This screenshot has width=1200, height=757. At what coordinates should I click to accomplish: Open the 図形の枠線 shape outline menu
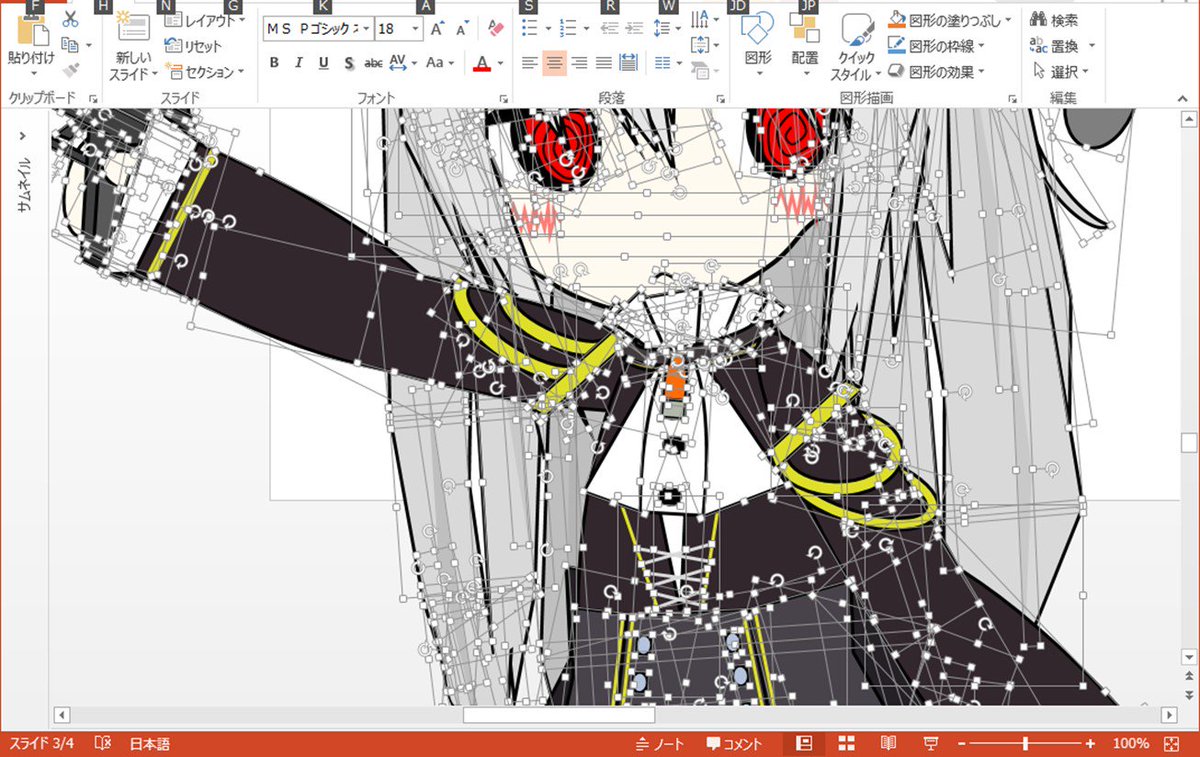tap(936, 46)
